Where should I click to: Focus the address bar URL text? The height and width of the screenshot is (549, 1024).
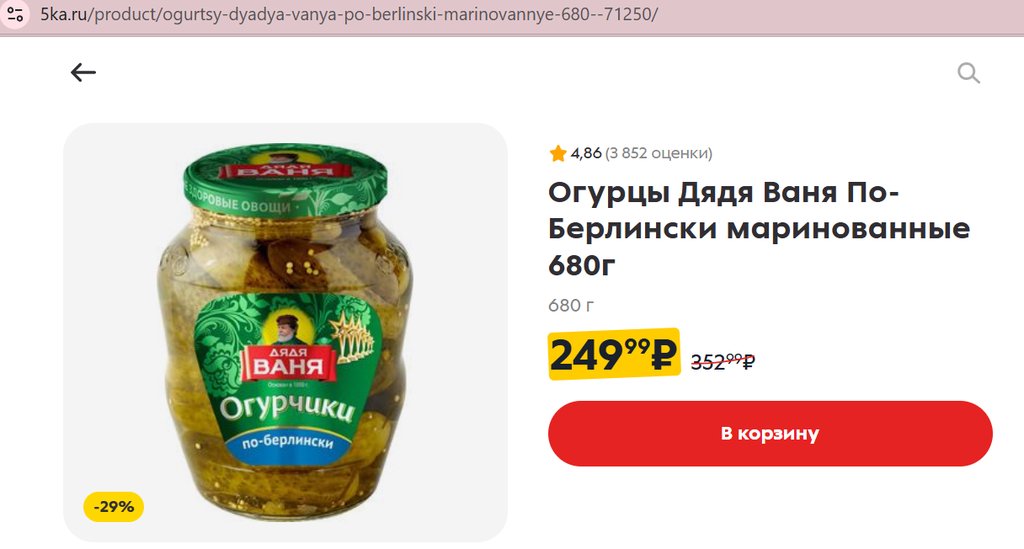349,14
